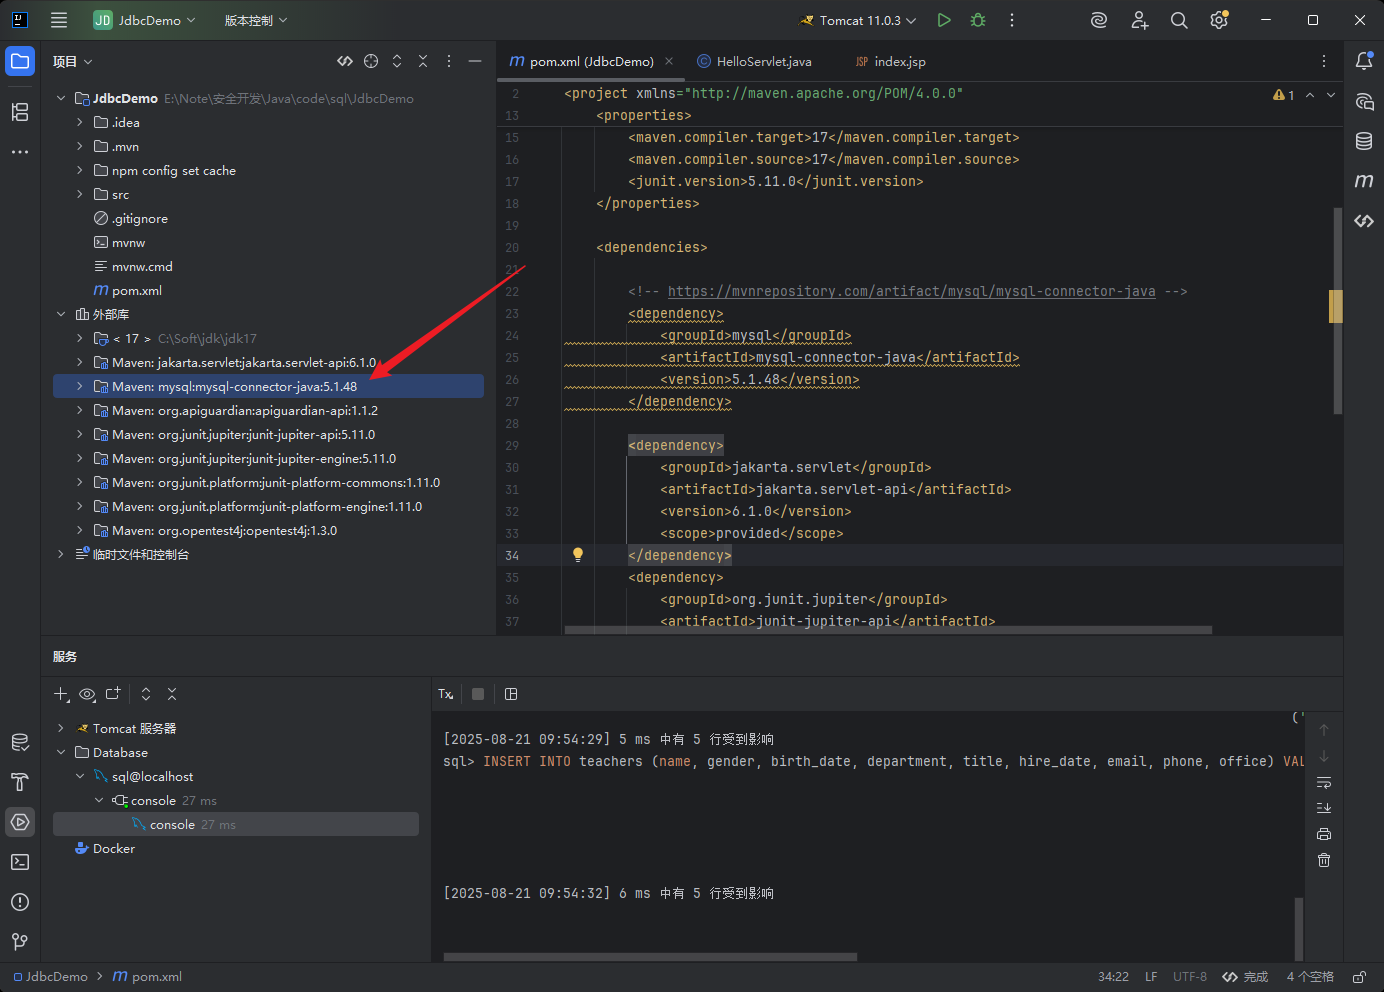Toggle the Tx transaction mode button

point(446,694)
